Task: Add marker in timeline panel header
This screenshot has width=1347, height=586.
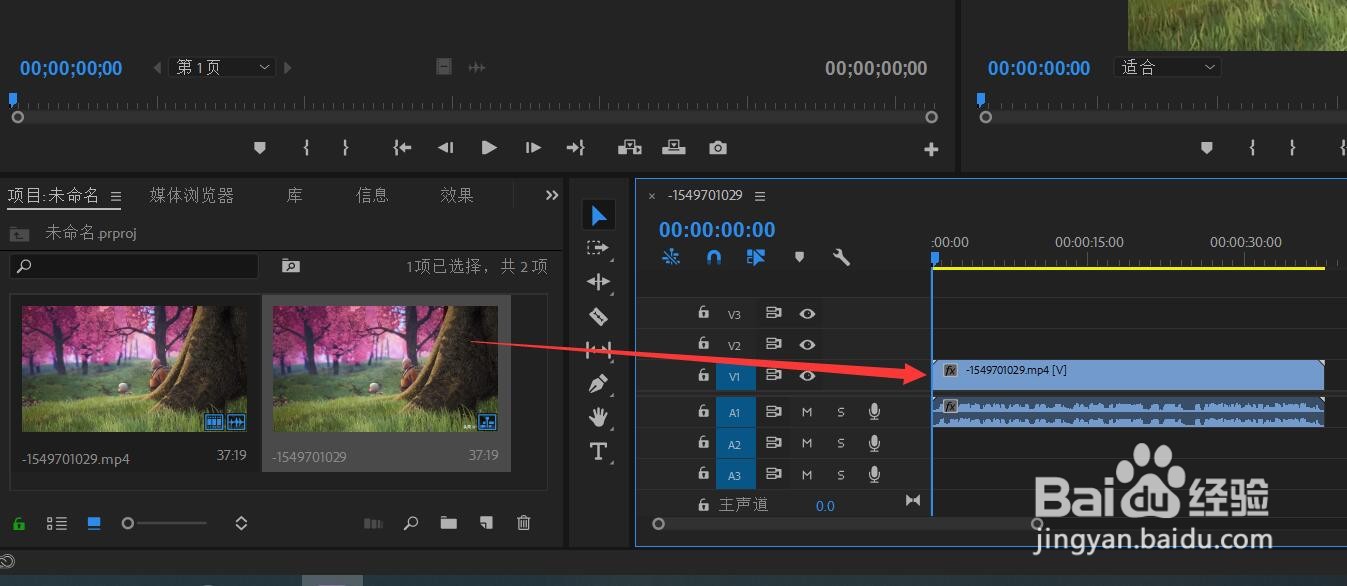Action: [x=799, y=257]
